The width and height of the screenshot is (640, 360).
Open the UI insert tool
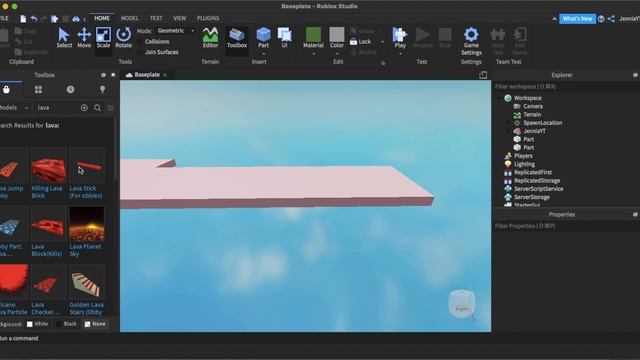284,37
